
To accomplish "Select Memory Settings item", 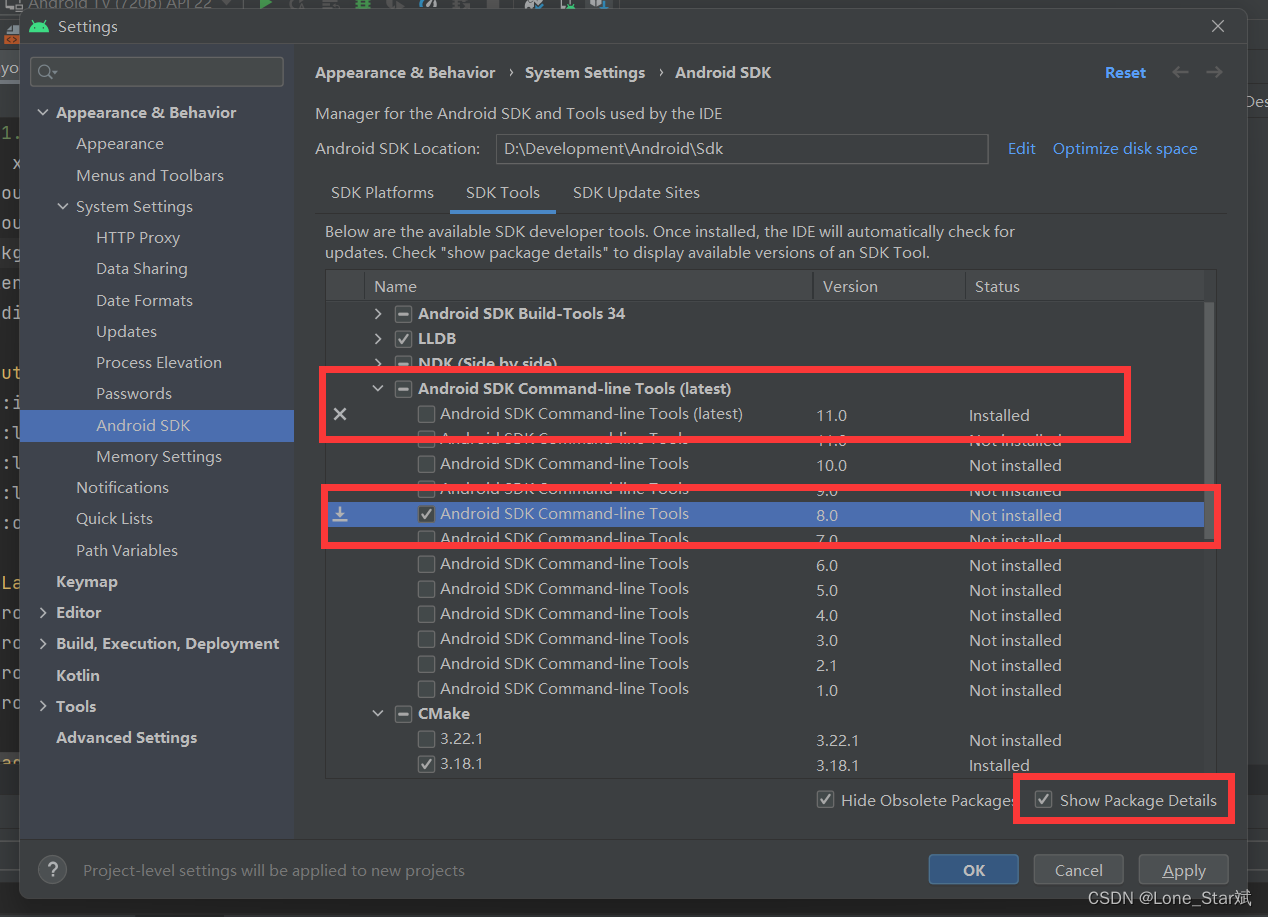I will 159,457.
